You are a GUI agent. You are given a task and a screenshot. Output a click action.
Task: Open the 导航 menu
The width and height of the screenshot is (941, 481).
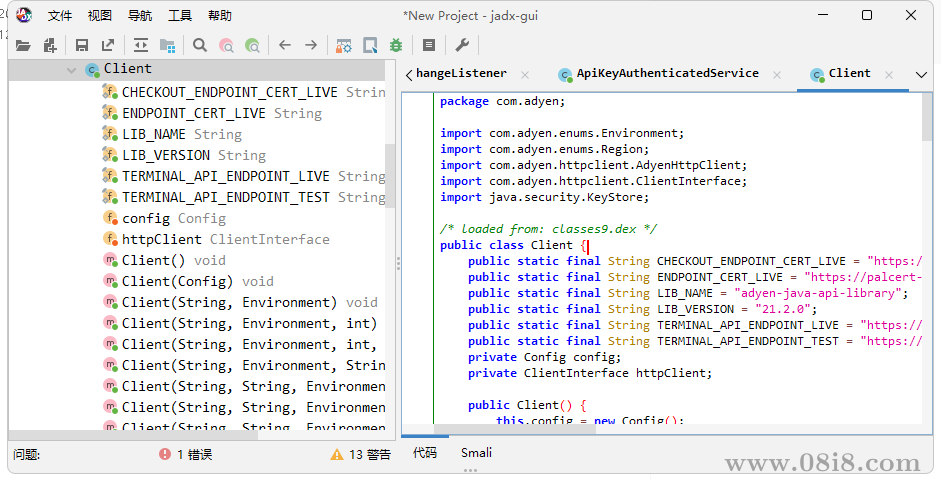140,16
